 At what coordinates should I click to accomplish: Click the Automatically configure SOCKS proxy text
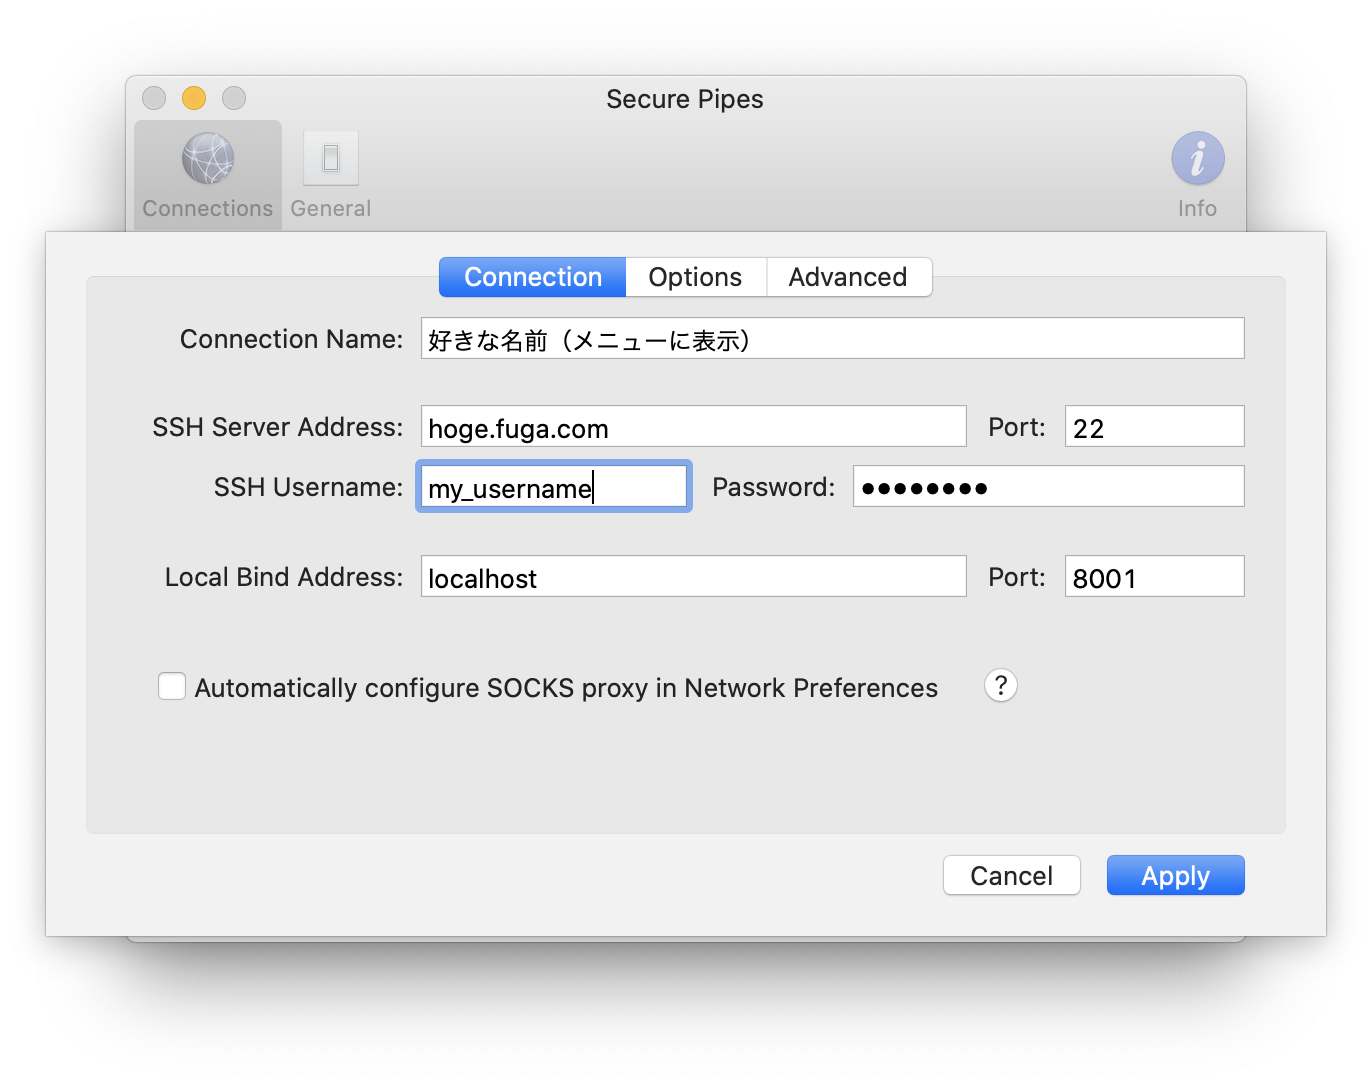click(566, 688)
